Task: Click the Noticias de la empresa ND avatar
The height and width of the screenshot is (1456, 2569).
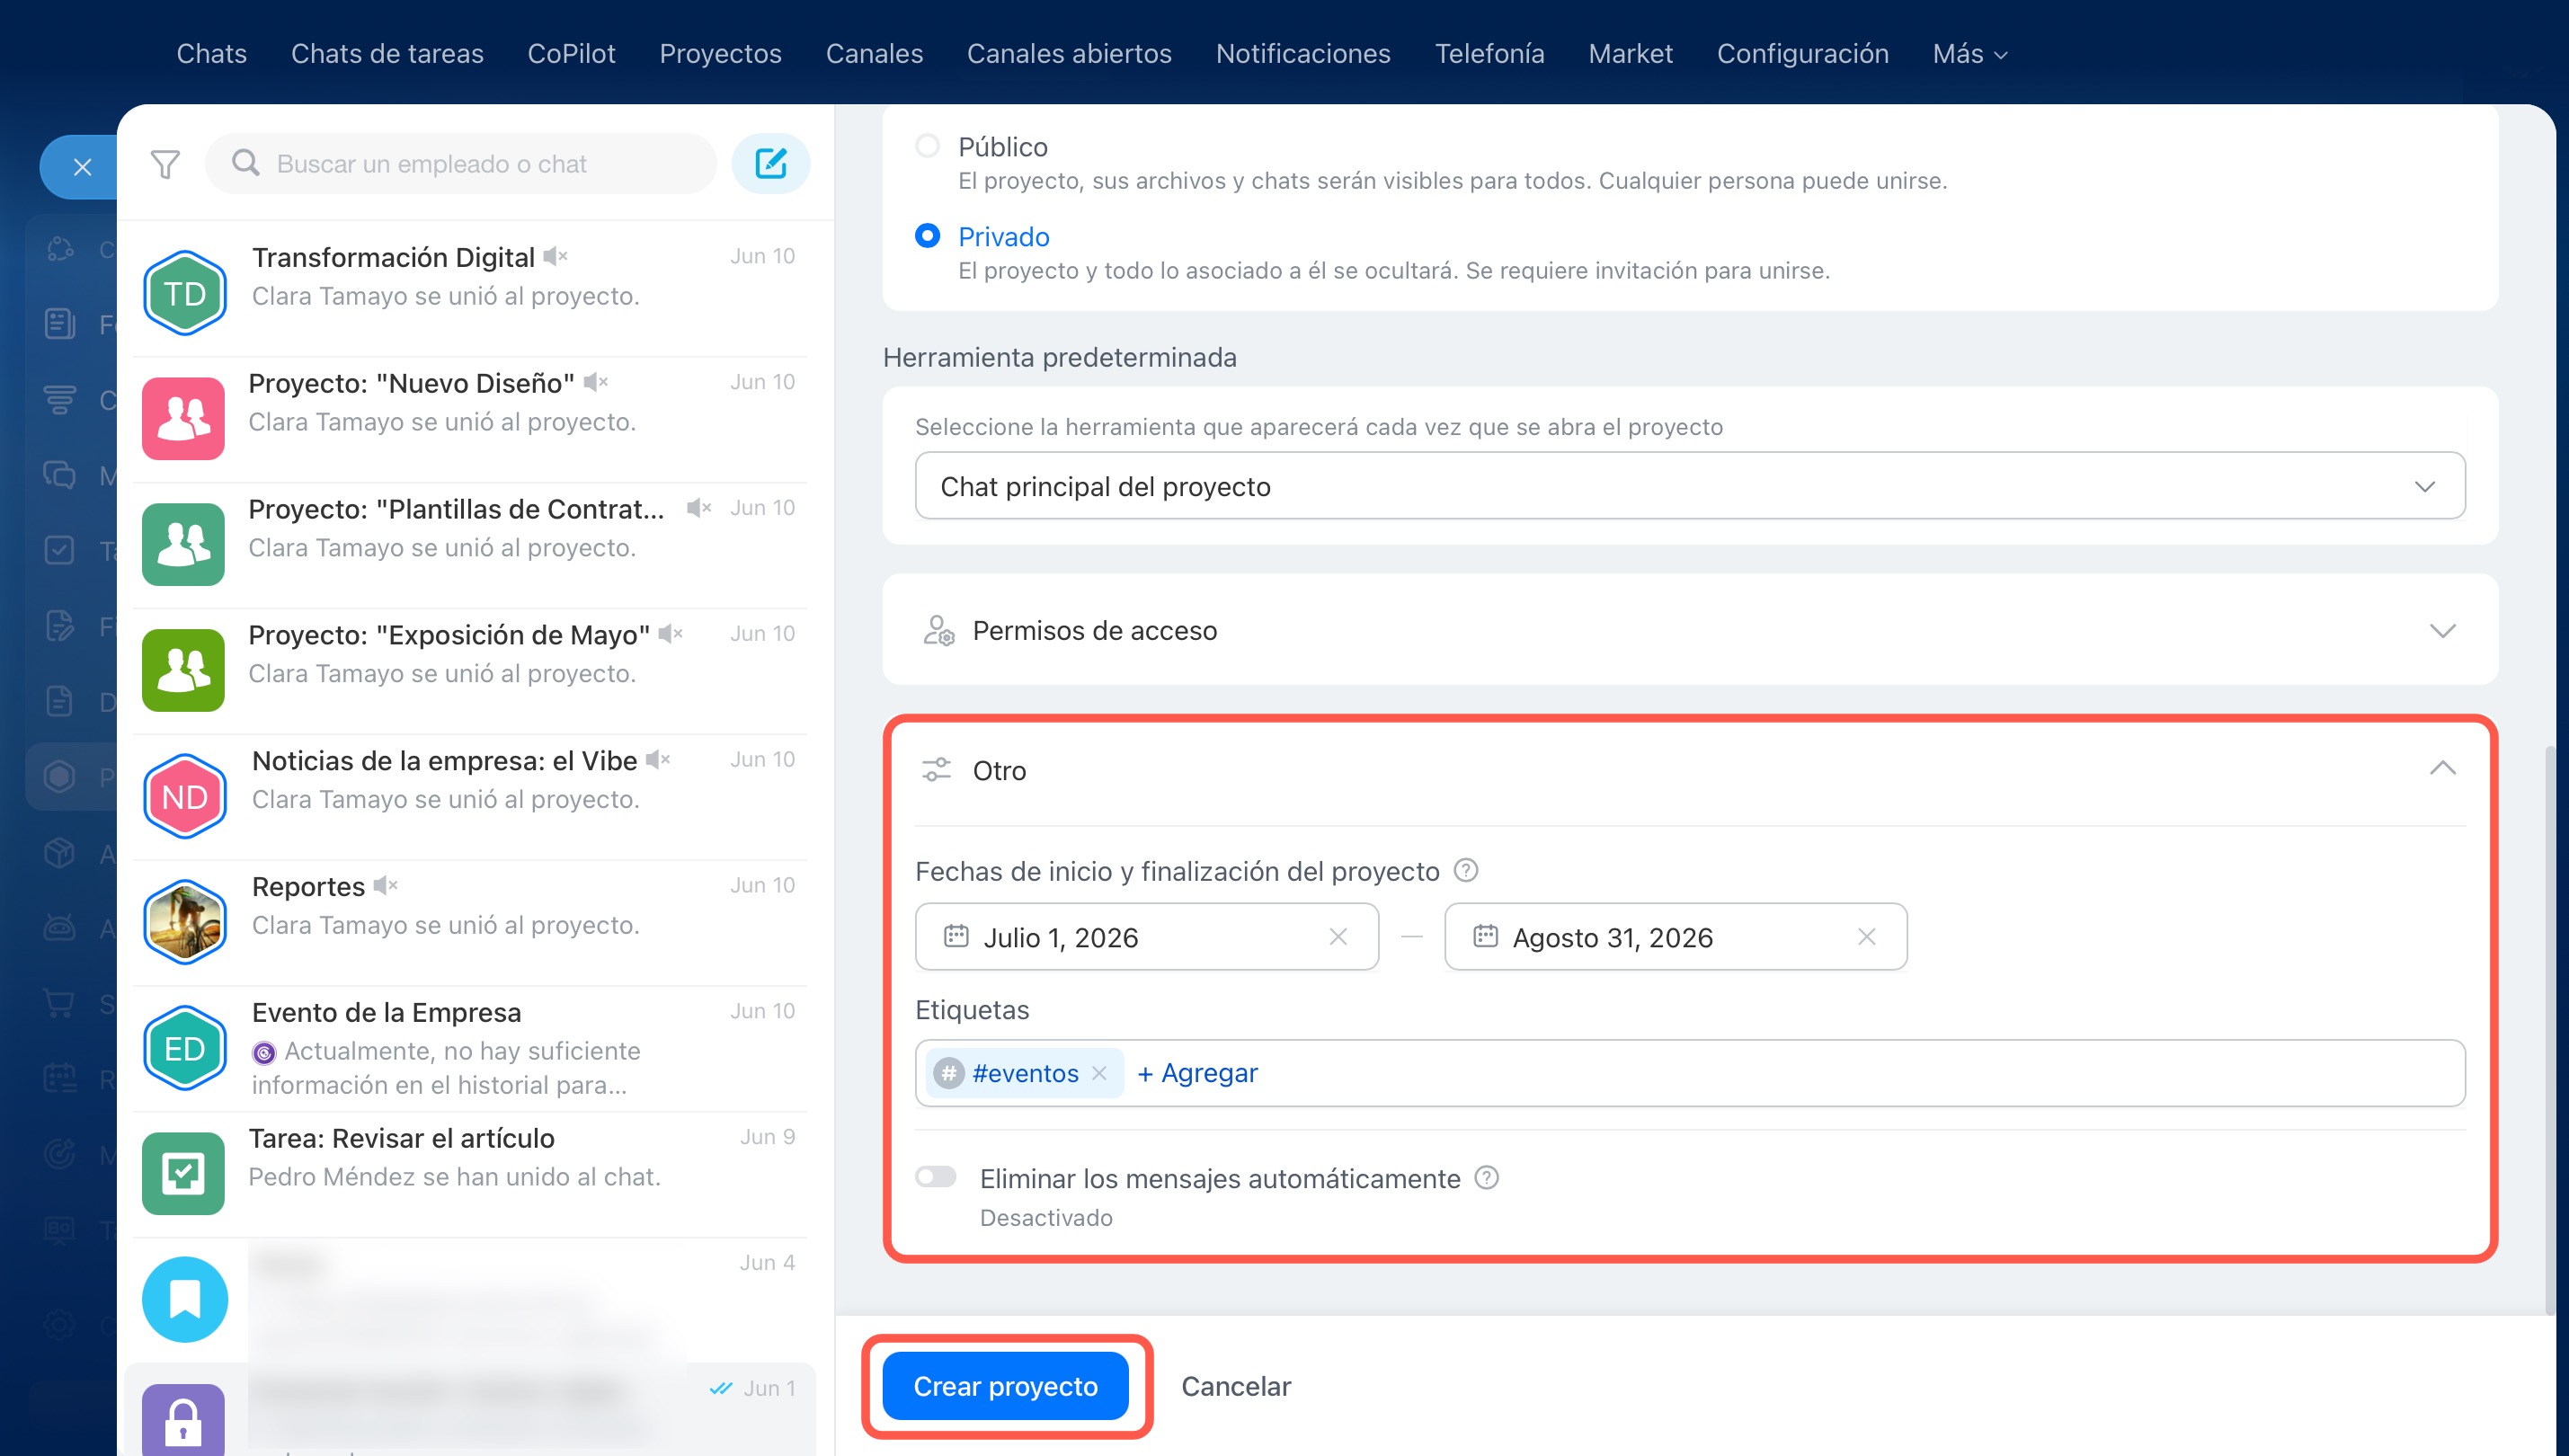Action: 185,796
